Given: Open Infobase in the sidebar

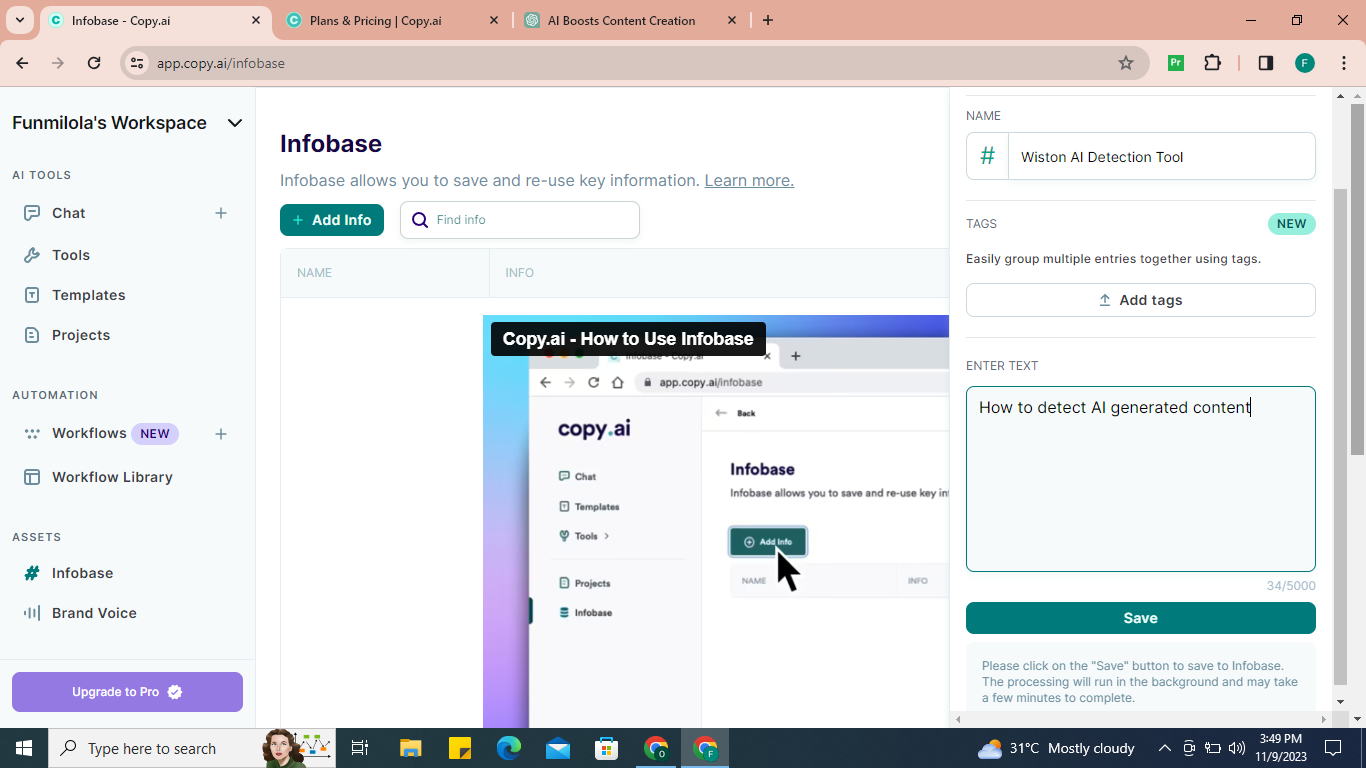Looking at the screenshot, I should point(82,573).
